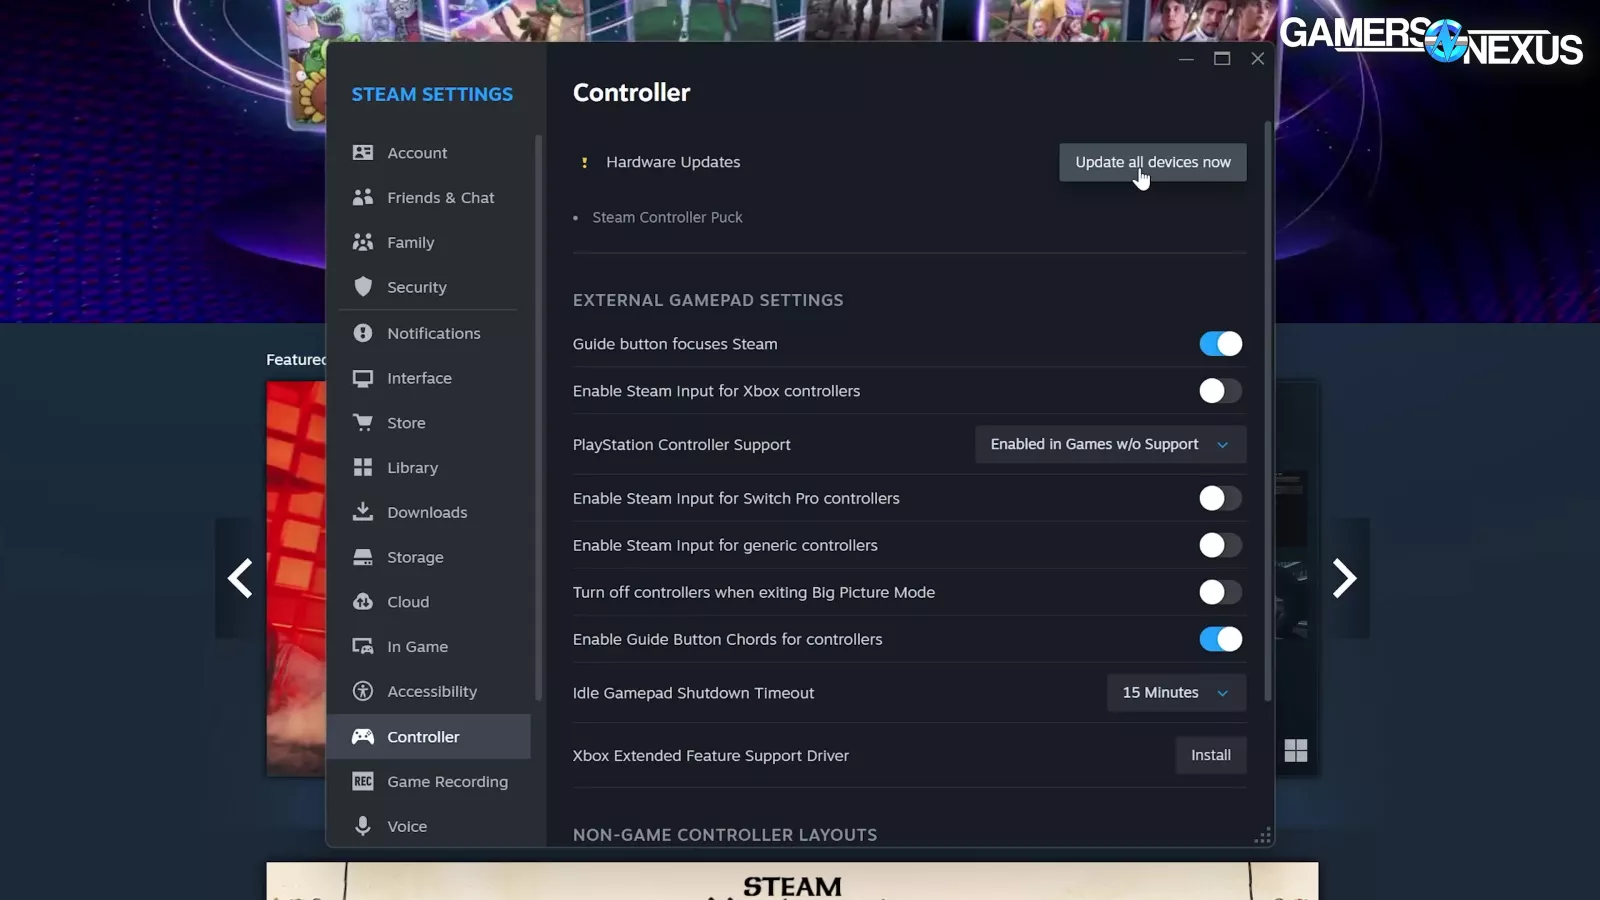Click the Account card icon in sidebar
This screenshot has width=1600, height=900.
363,153
